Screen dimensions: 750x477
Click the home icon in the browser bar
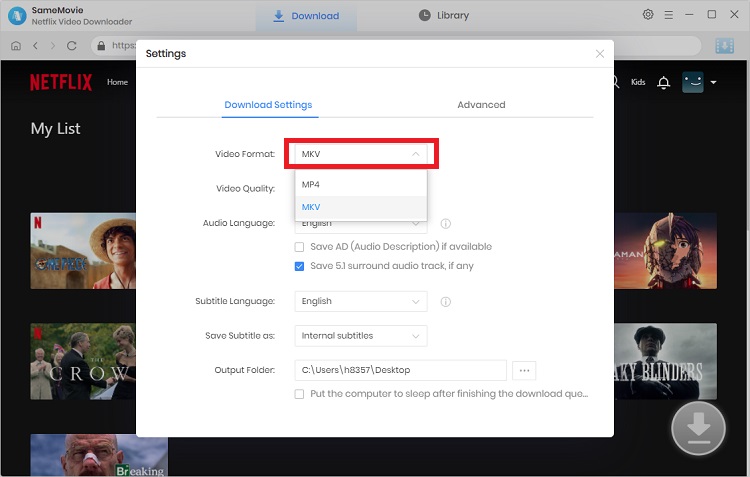coord(16,46)
